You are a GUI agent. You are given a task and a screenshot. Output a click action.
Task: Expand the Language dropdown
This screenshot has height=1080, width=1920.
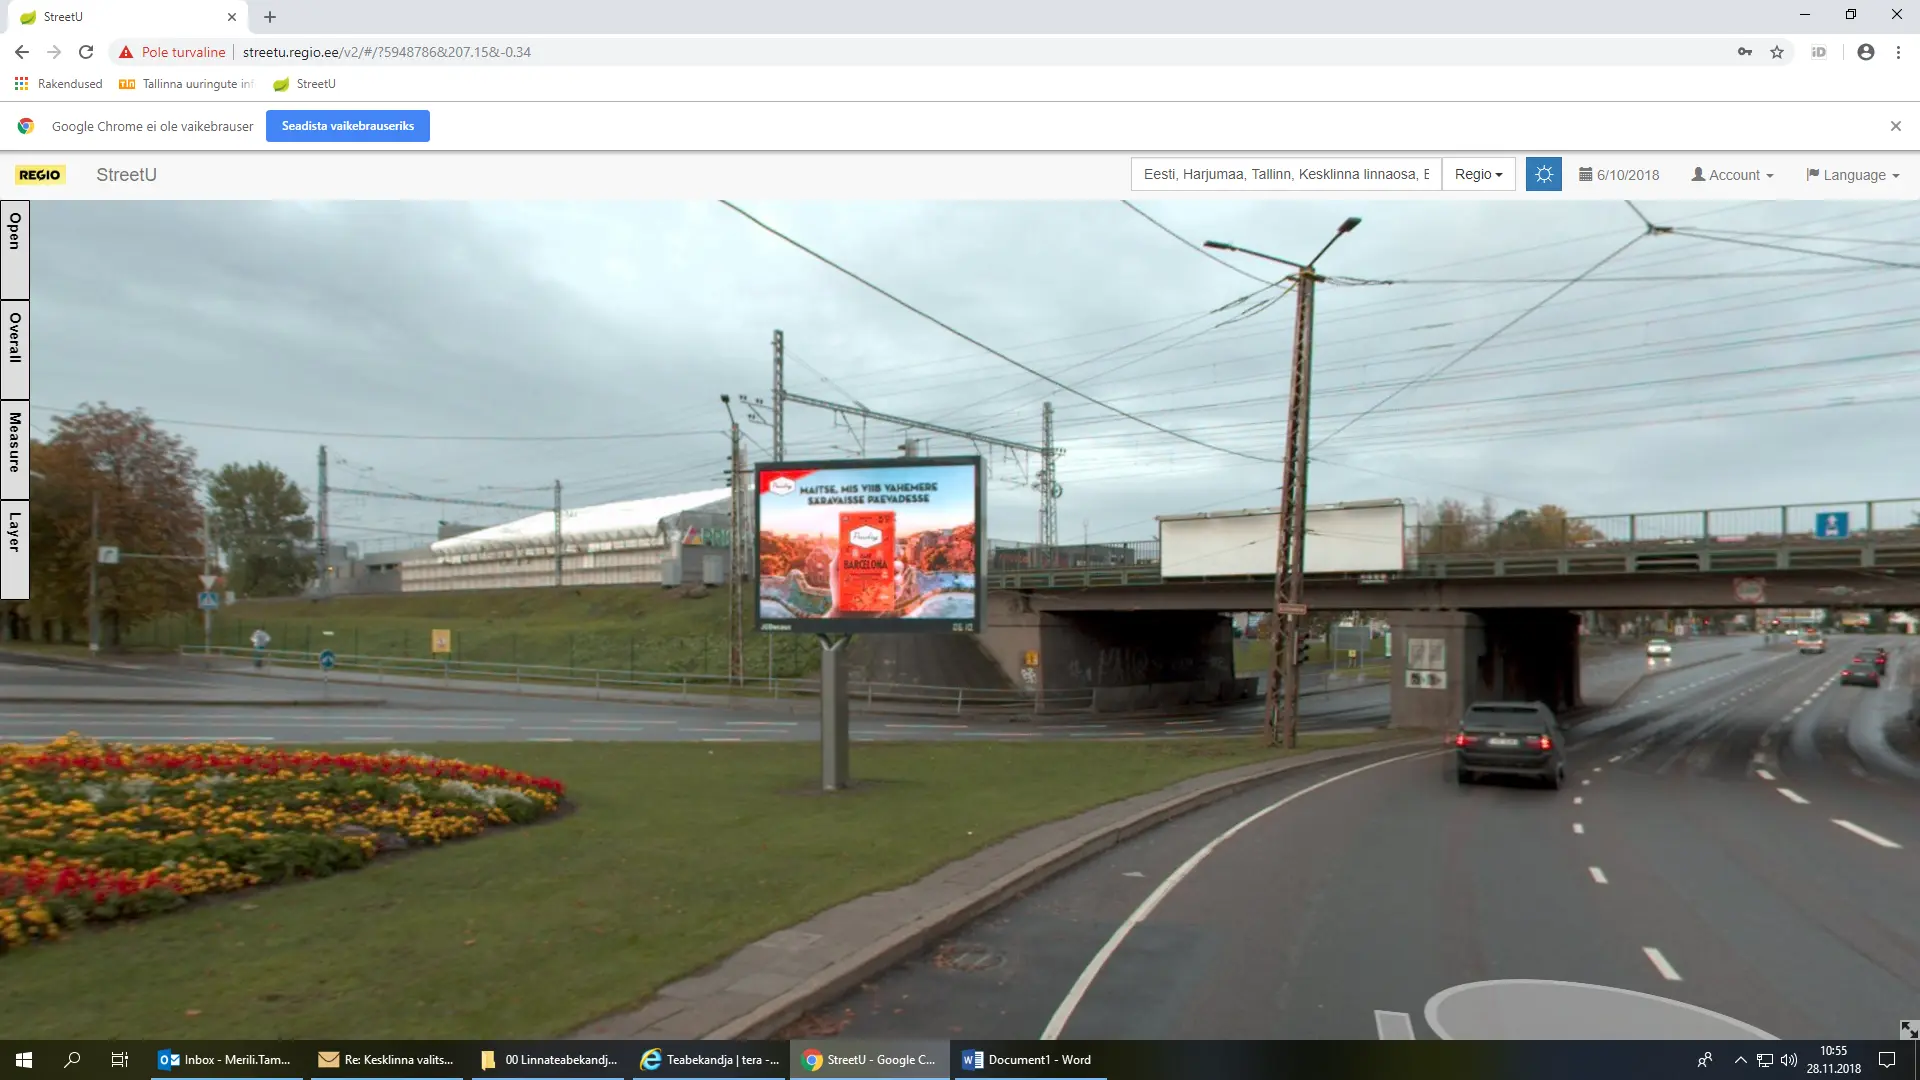click(x=1852, y=175)
